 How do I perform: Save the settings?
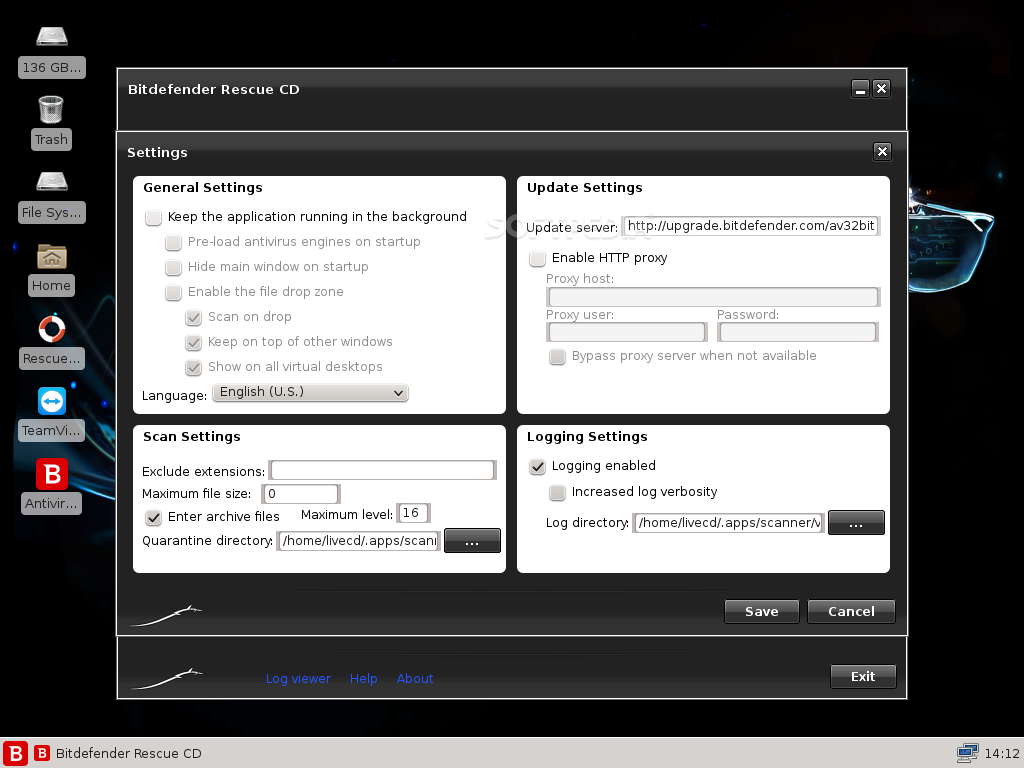761,611
